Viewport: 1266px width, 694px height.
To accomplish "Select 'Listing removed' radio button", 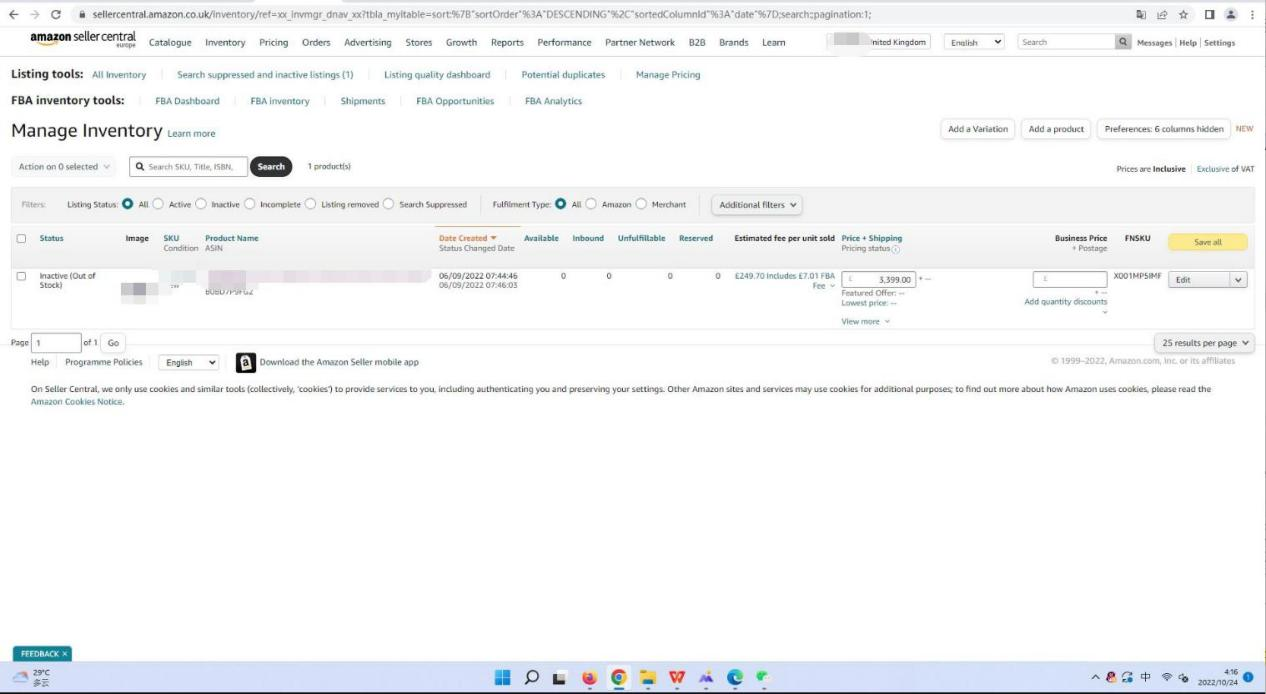I will point(311,204).
